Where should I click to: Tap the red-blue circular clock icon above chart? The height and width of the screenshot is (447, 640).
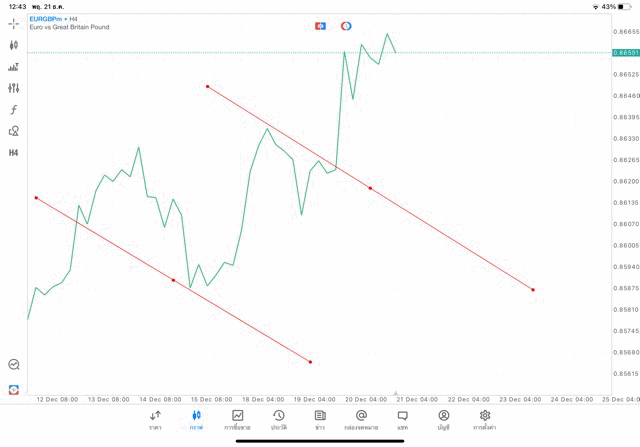coord(346,25)
